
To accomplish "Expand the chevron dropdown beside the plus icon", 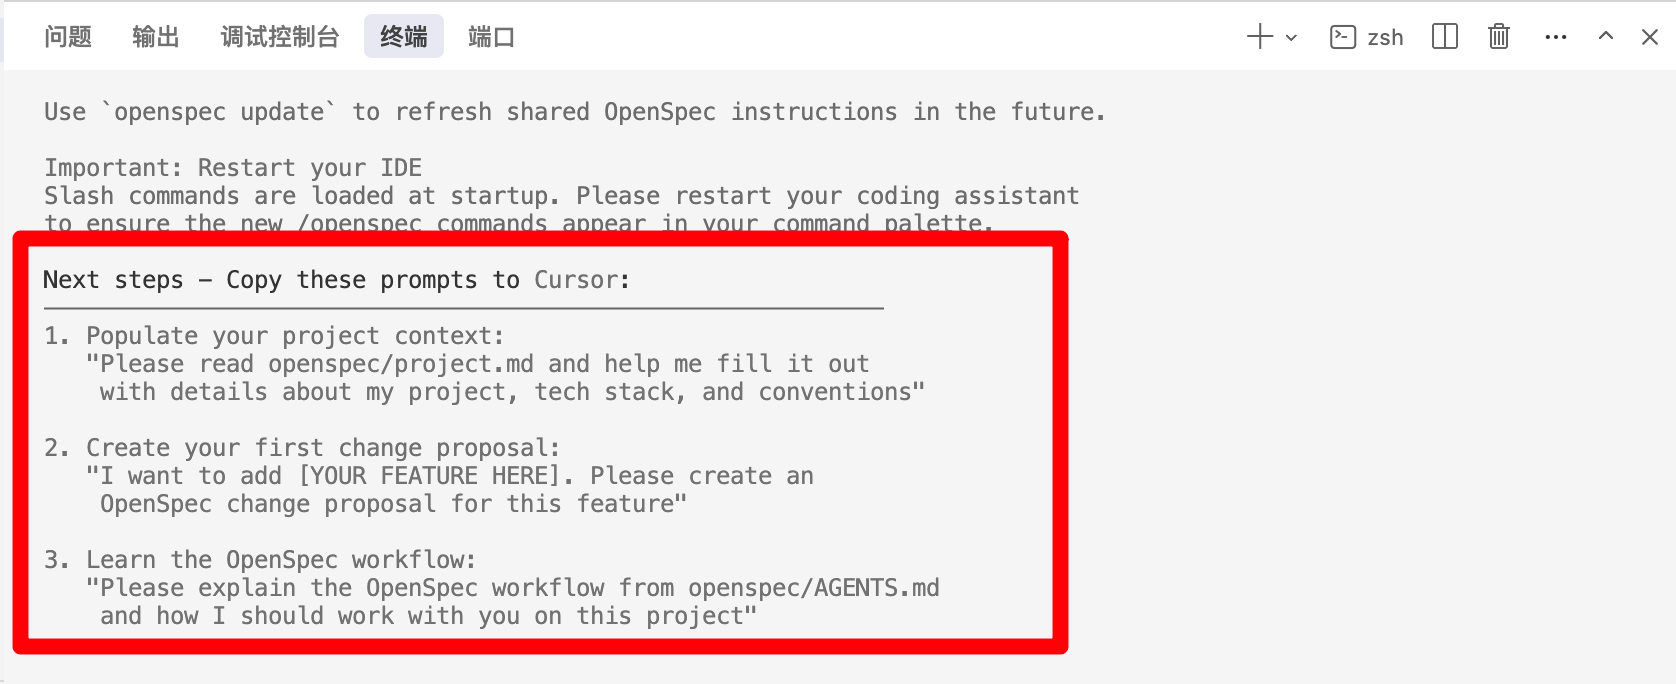I will pos(1291,38).
